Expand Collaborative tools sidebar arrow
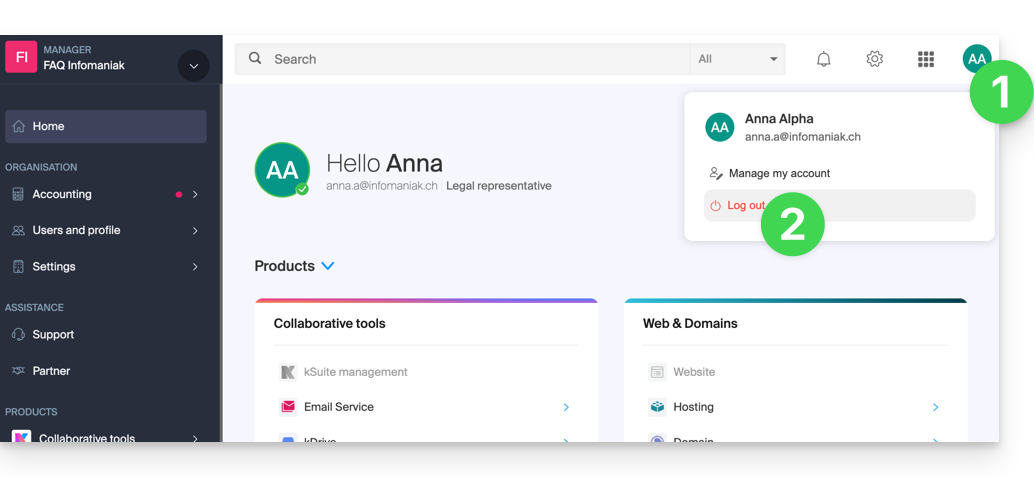The width and height of the screenshot is (1034, 477). (x=195, y=438)
